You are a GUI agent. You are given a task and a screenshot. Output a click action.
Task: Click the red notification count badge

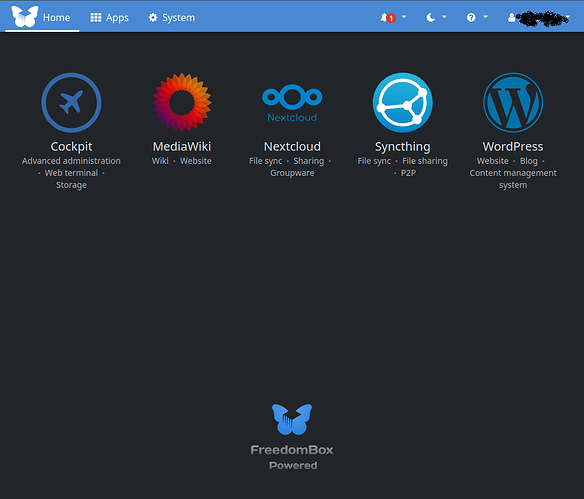pyautogui.click(x=391, y=18)
